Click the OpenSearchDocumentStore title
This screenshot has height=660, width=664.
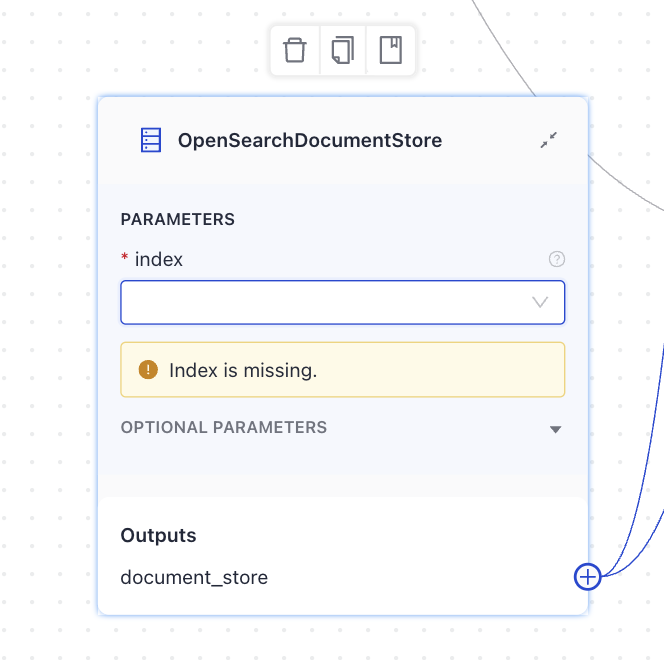pos(310,140)
